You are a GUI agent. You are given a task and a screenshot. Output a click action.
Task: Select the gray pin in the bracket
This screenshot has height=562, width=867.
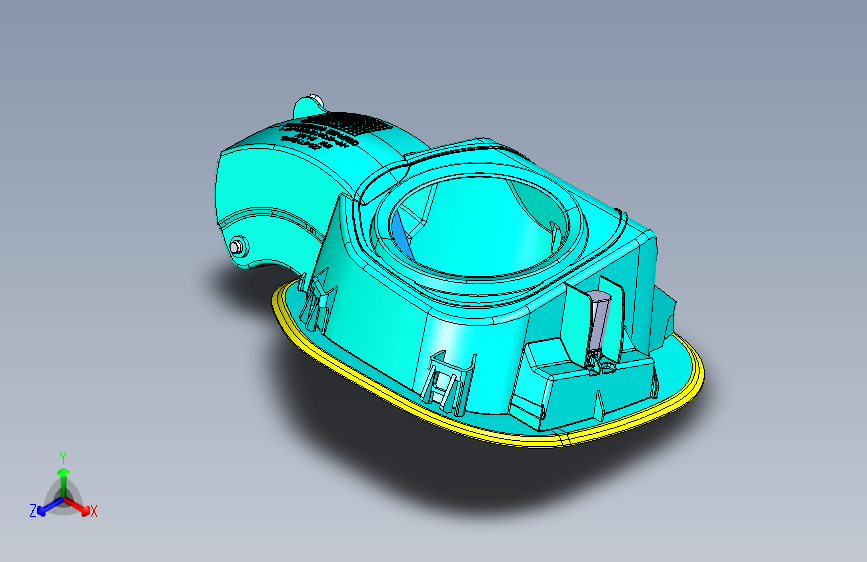click(x=597, y=325)
